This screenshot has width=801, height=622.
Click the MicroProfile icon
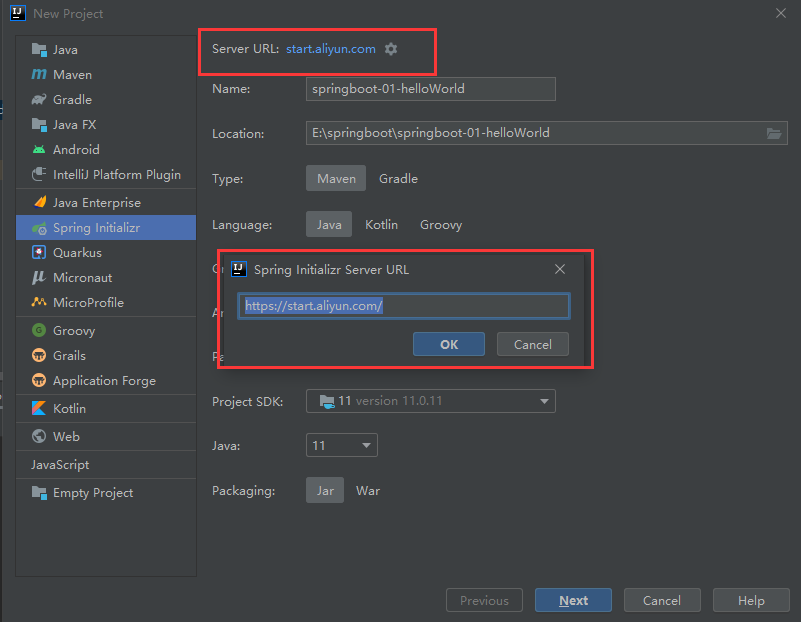coord(39,302)
